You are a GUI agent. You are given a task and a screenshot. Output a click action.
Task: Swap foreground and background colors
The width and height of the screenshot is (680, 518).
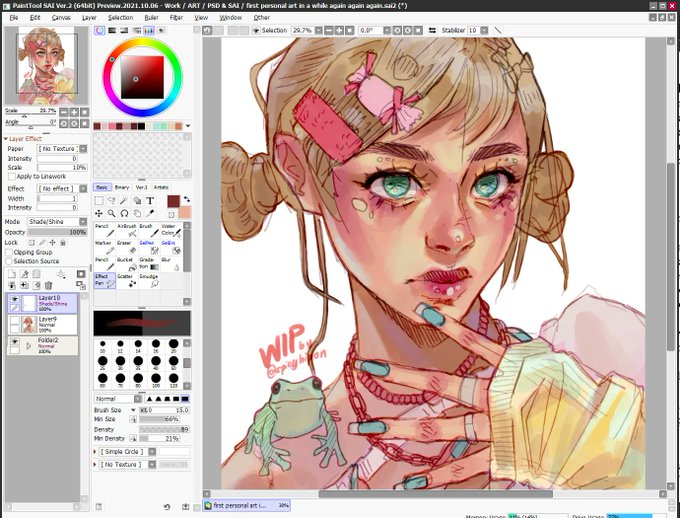(187, 199)
